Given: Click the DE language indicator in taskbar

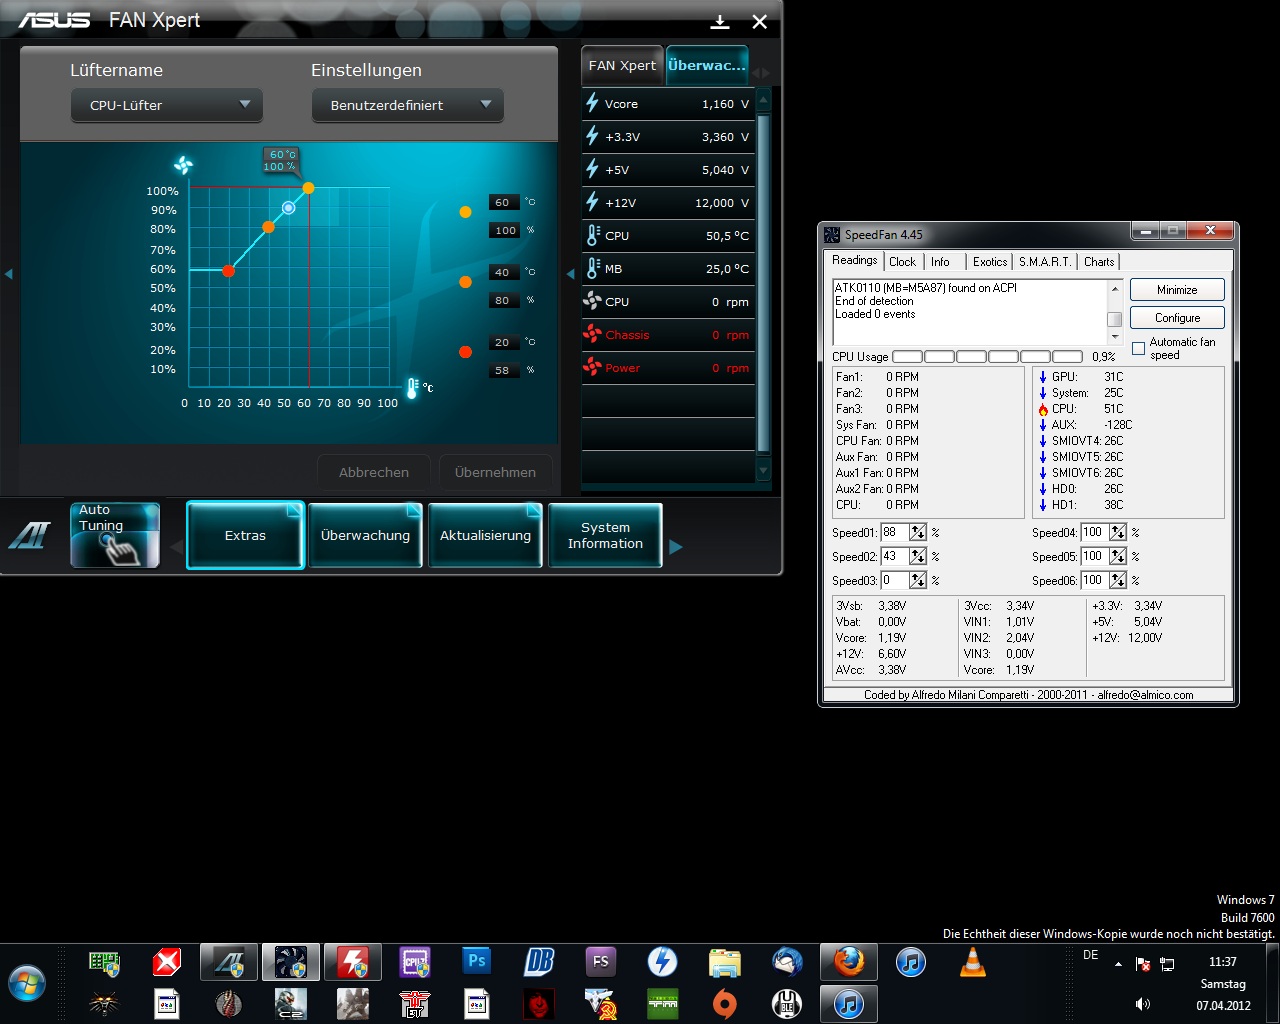Looking at the screenshot, I should coord(1090,955).
